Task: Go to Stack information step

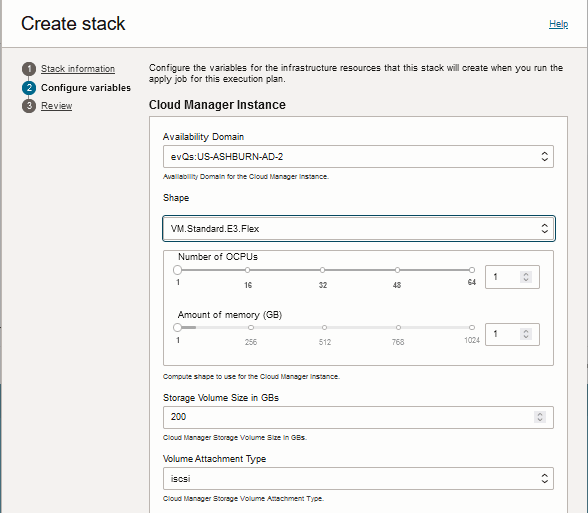Action: [78, 69]
